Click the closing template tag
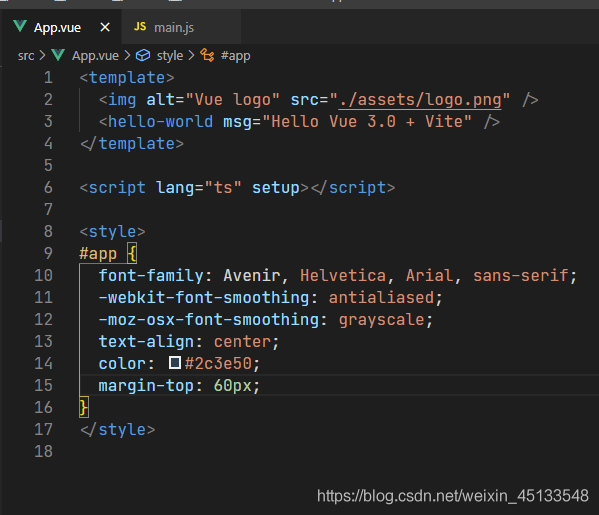The height and width of the screenshot is (515, 599). pyautogui.click(x=132, y=144)
